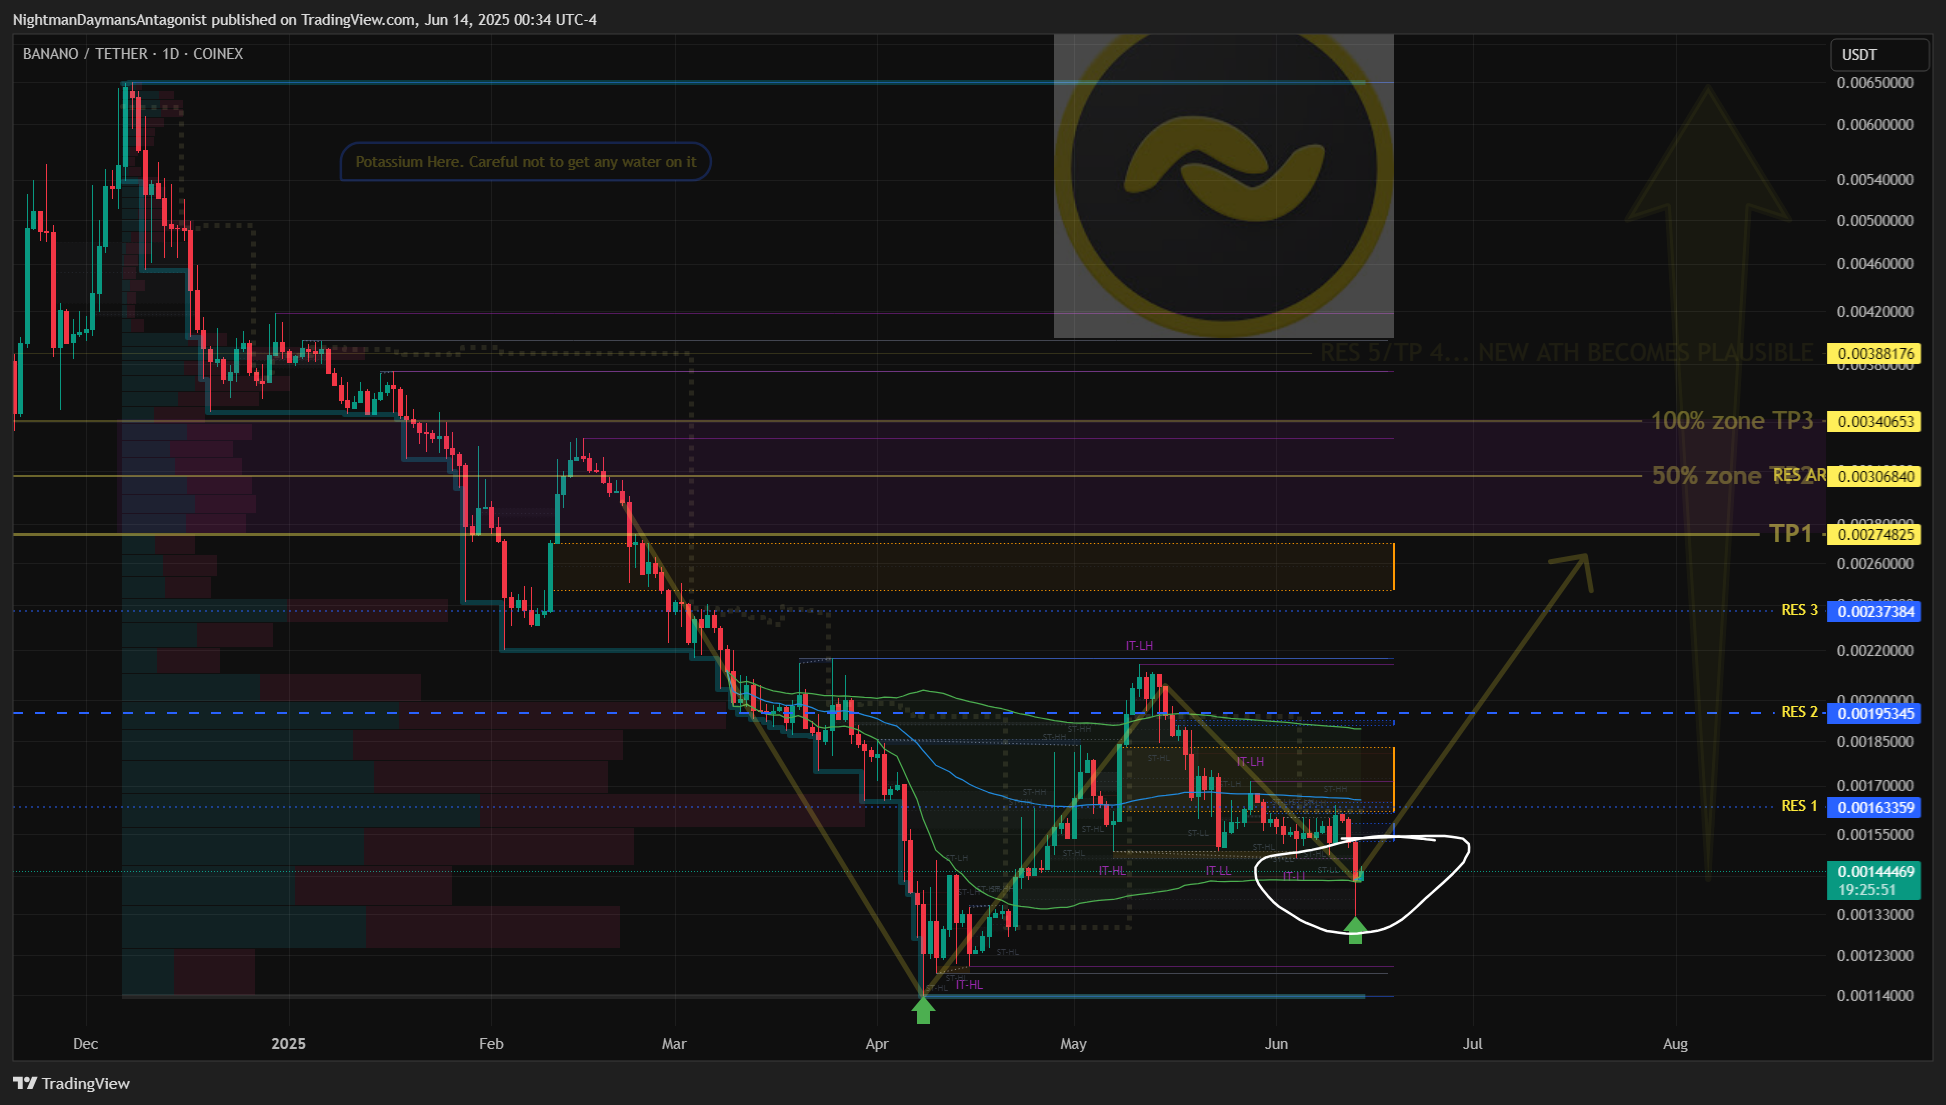Select the green up-arrow marker under April low
The image size is (1946, 1105).
click(x=923, y=1010)
